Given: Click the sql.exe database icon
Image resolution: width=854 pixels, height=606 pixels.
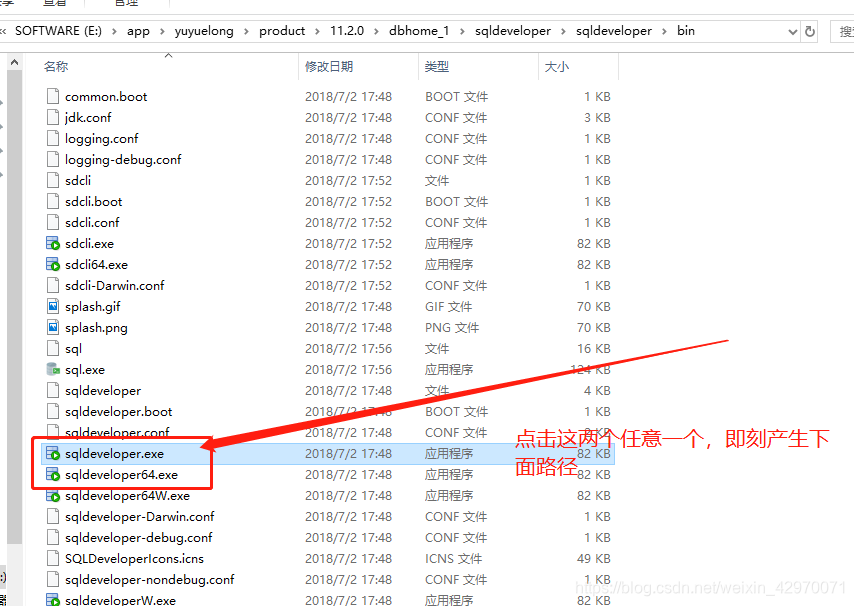Looking at the screenshot, I should (x=53, y=370).
